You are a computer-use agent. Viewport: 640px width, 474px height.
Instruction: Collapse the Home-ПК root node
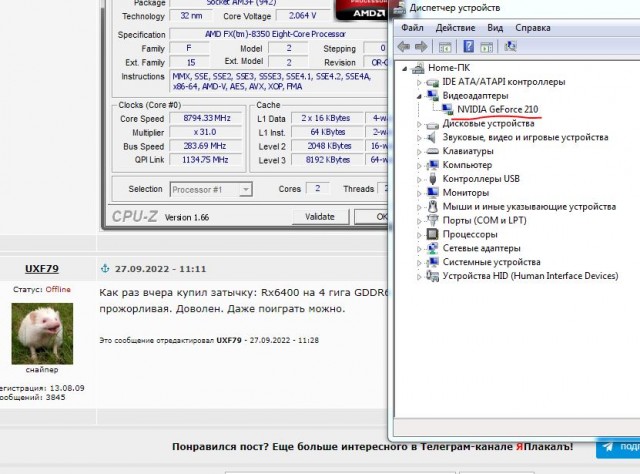click(404, 69)
